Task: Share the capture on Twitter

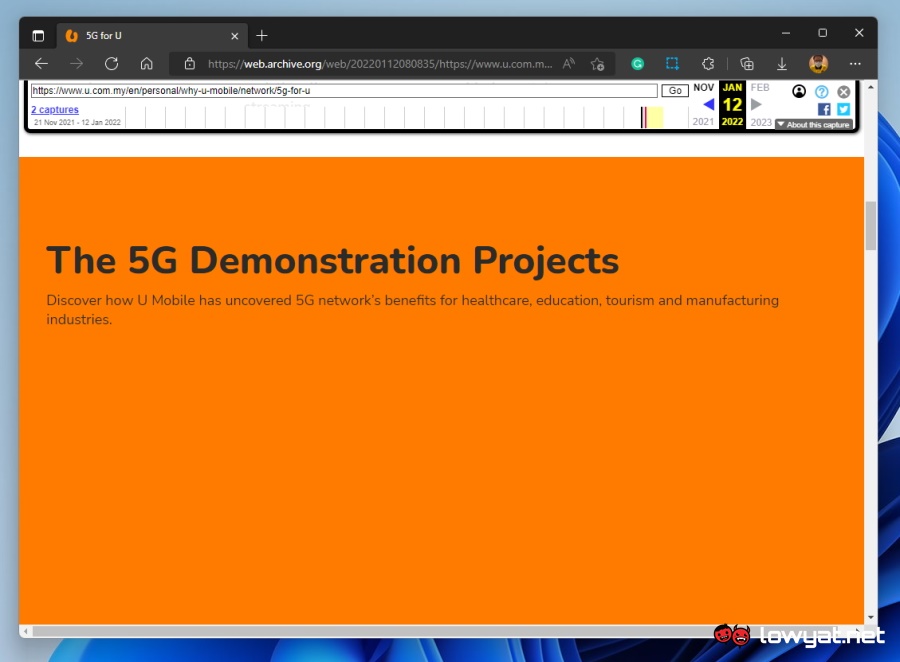Action: pyautogui.click(x=843, y=109)
